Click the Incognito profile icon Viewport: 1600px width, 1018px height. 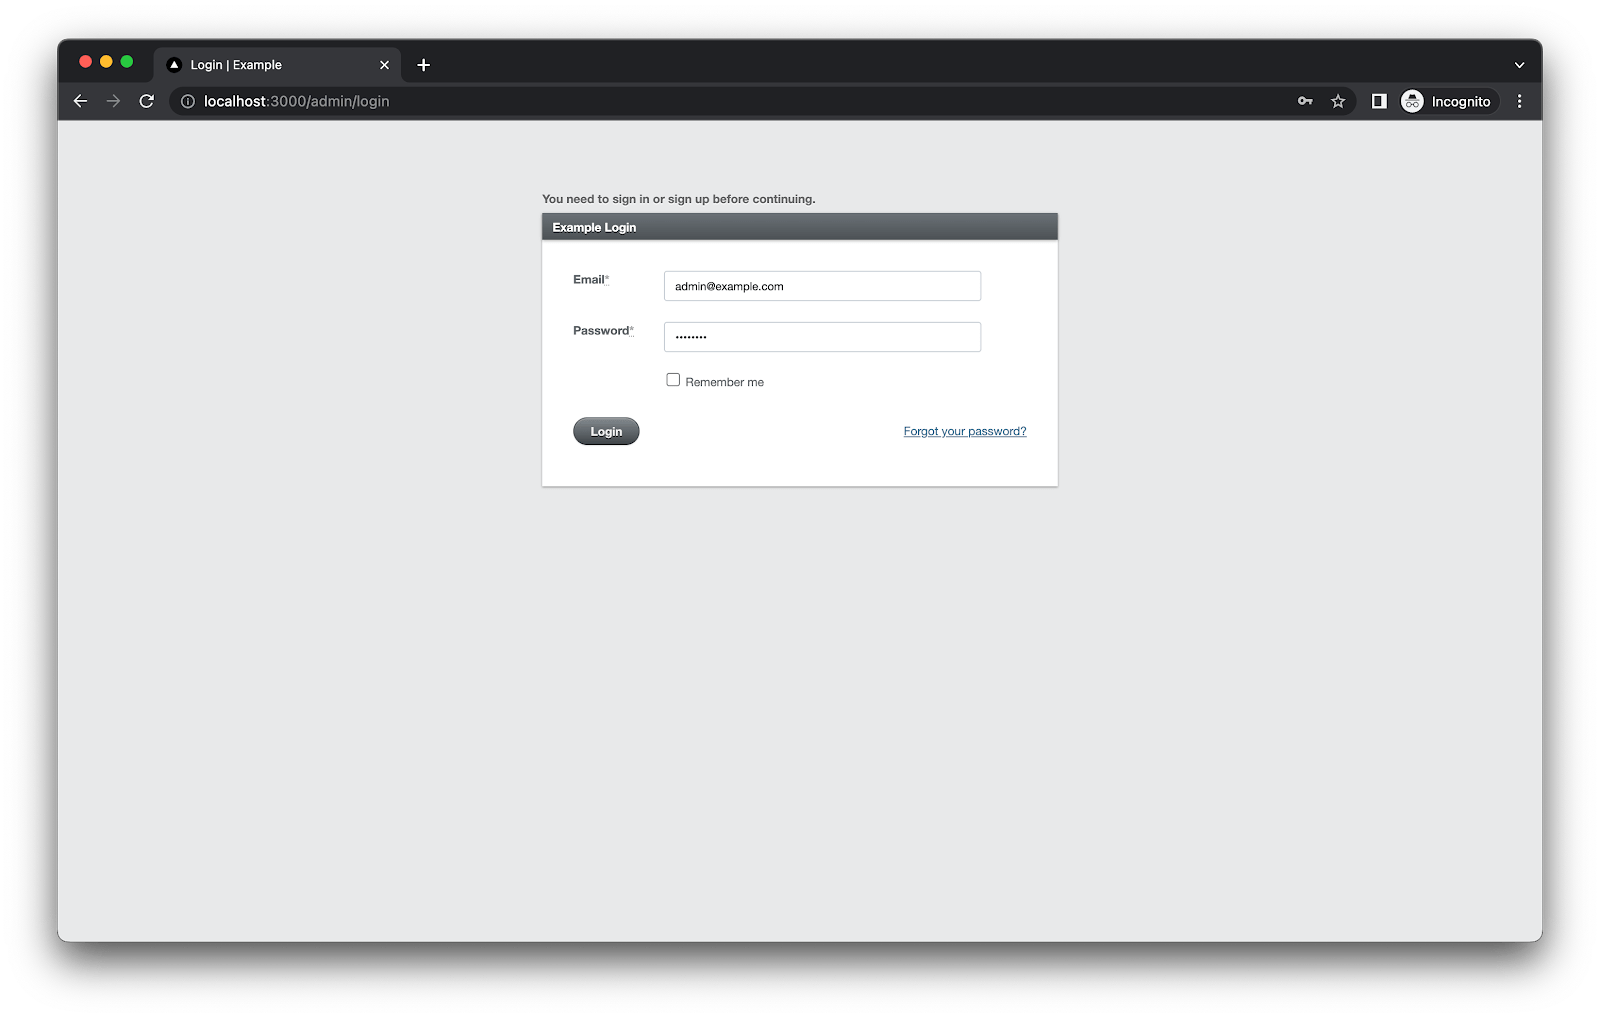[x=1412, y=101]
